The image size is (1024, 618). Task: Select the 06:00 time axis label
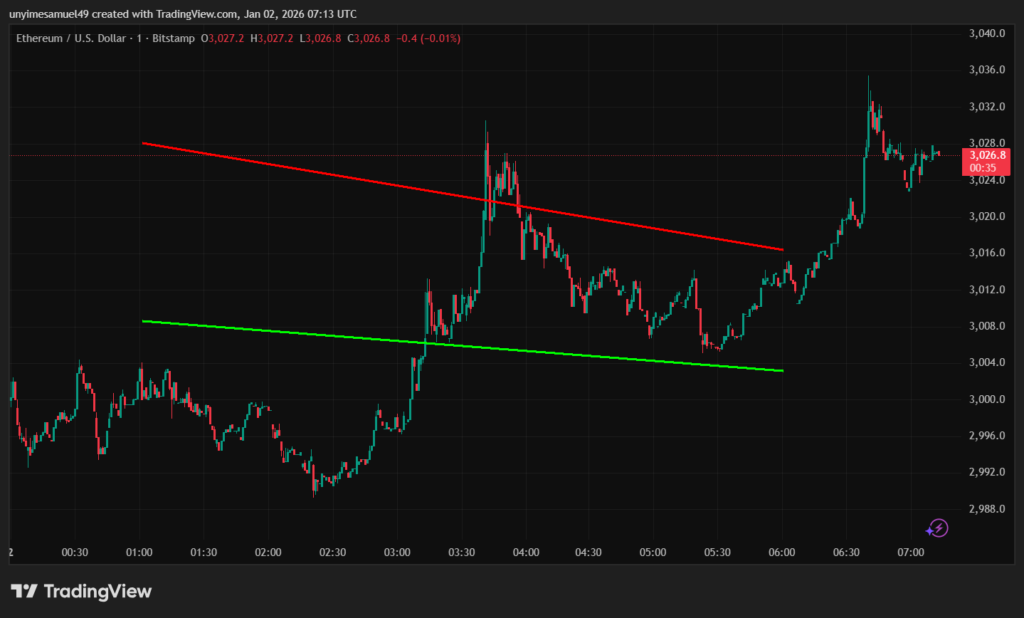pyautogui.click(x=782, y=552)
